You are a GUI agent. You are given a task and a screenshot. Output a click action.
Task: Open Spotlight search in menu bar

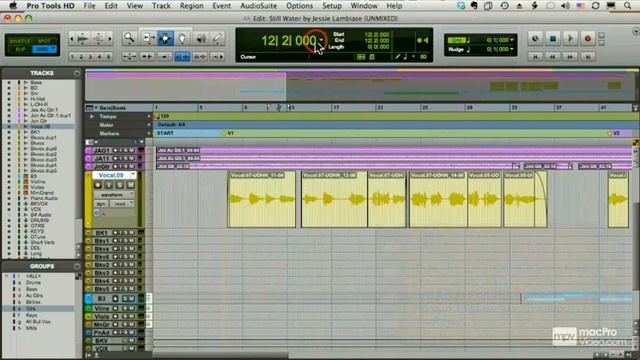coord(628,6)
